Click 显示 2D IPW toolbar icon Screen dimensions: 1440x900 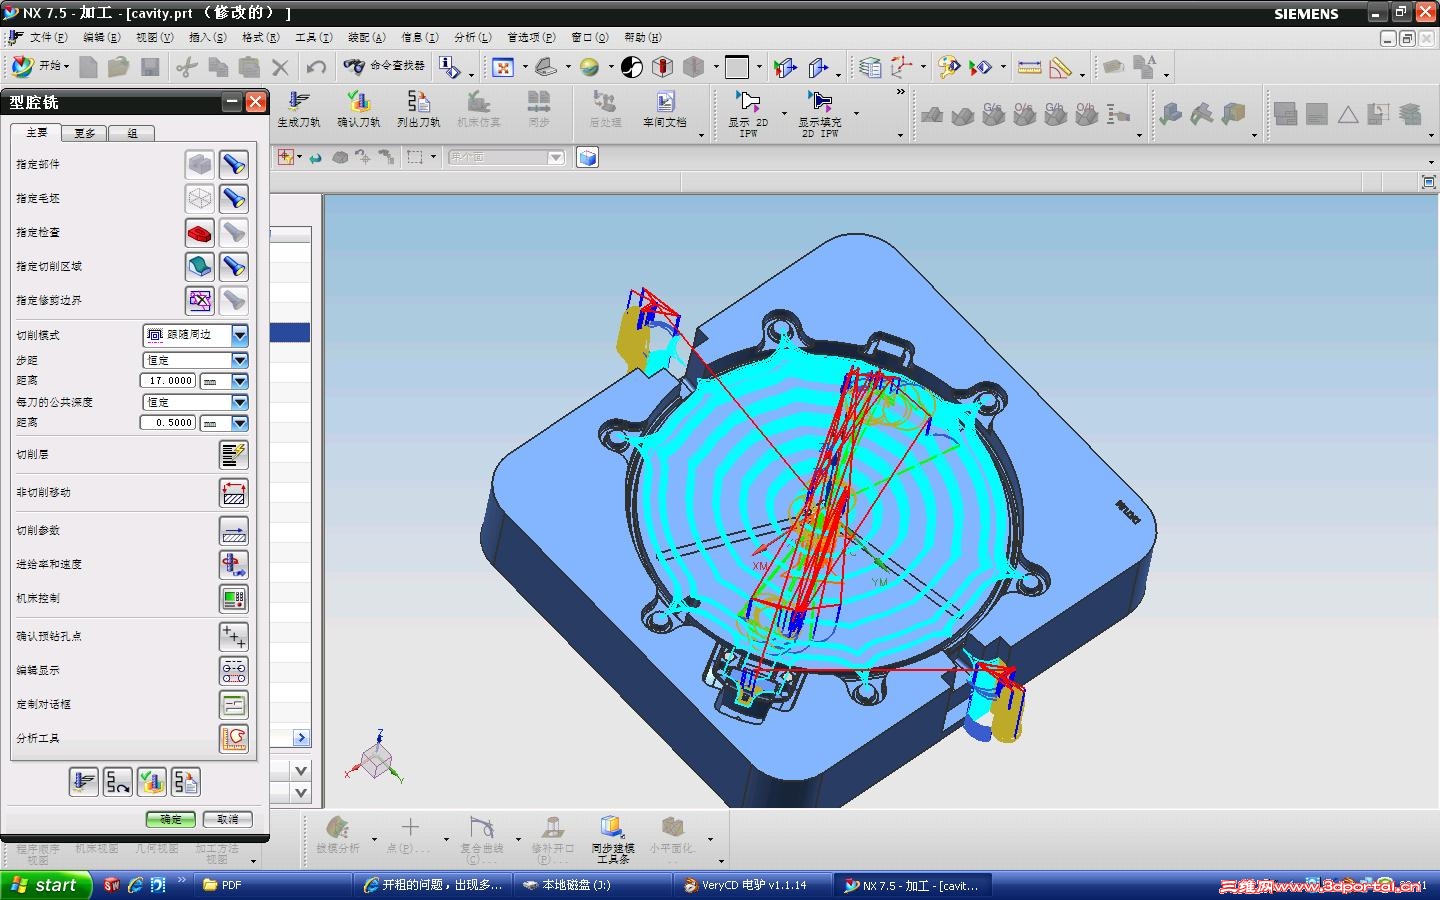click(748, 112)
